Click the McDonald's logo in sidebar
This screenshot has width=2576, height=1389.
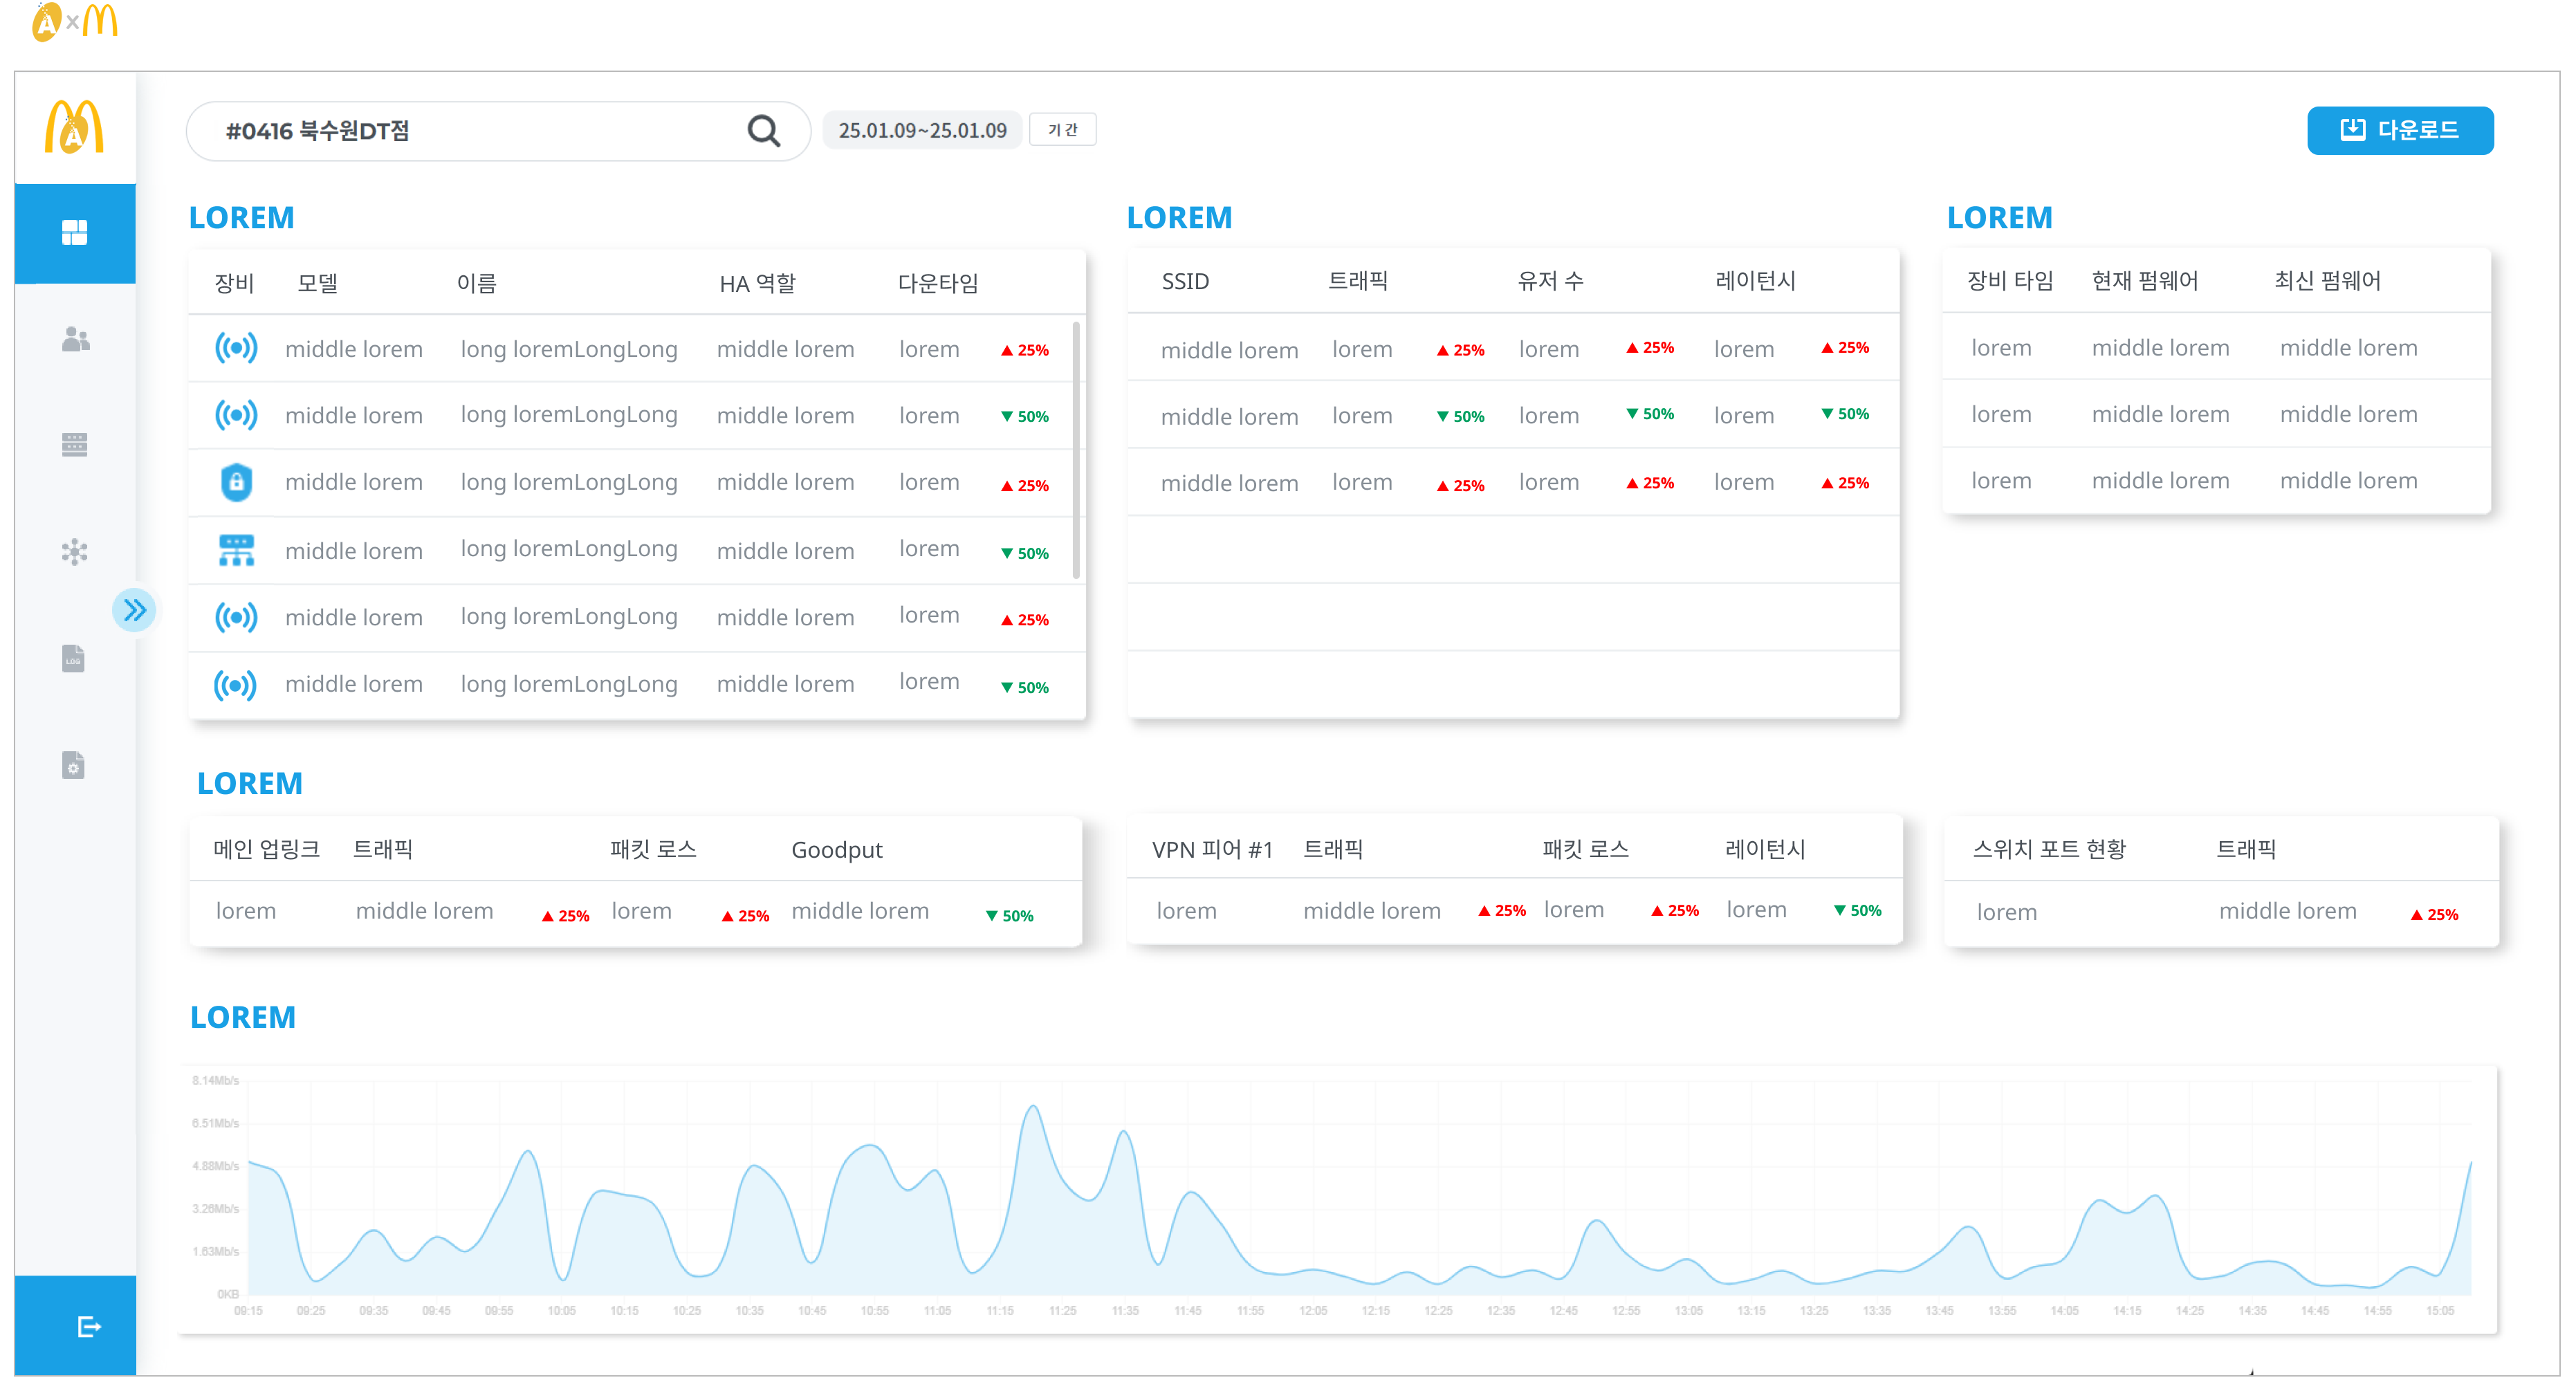75,128
